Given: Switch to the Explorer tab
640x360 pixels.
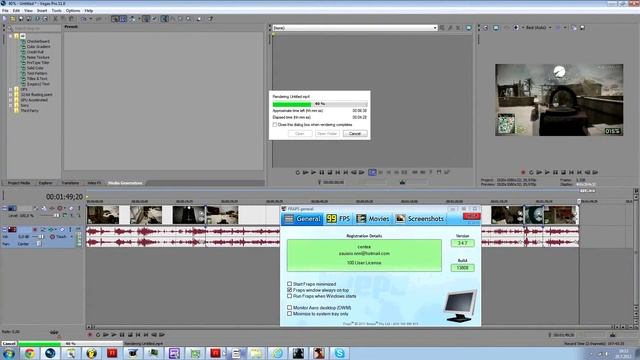Looking at the screenshot, I should 45,183.
